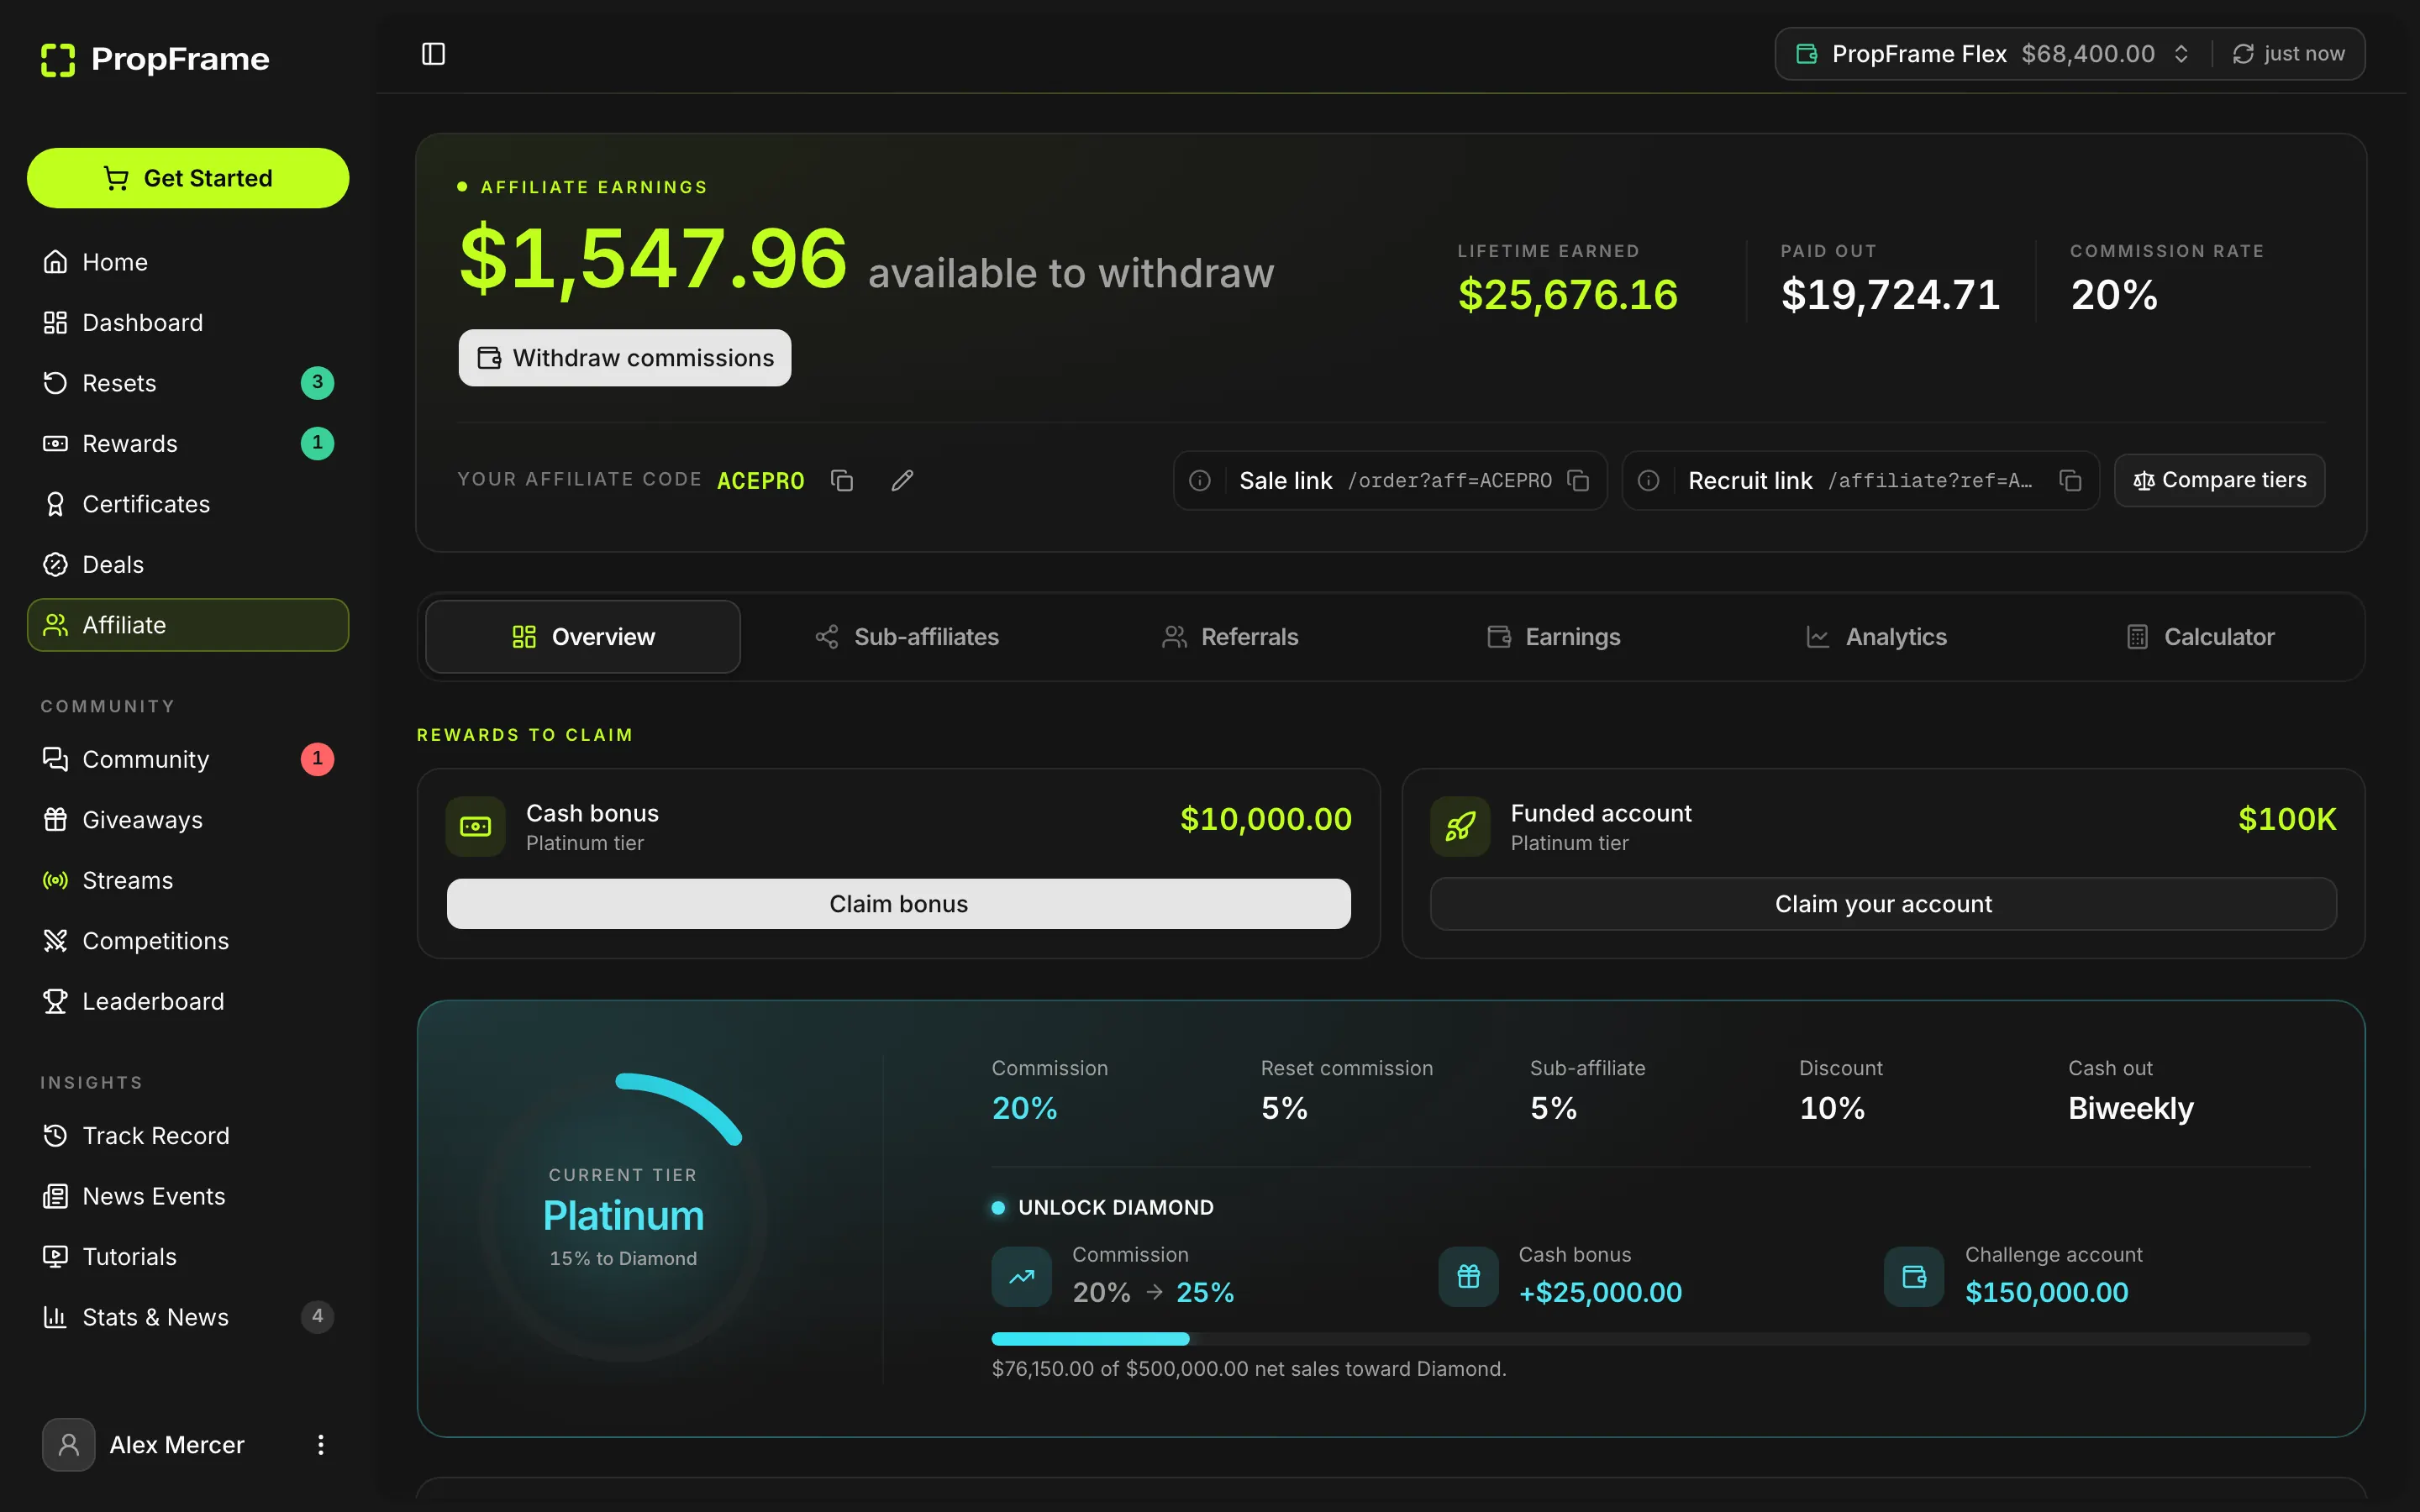
Task: Copy the Recruit link
Action: [2070, 481]
